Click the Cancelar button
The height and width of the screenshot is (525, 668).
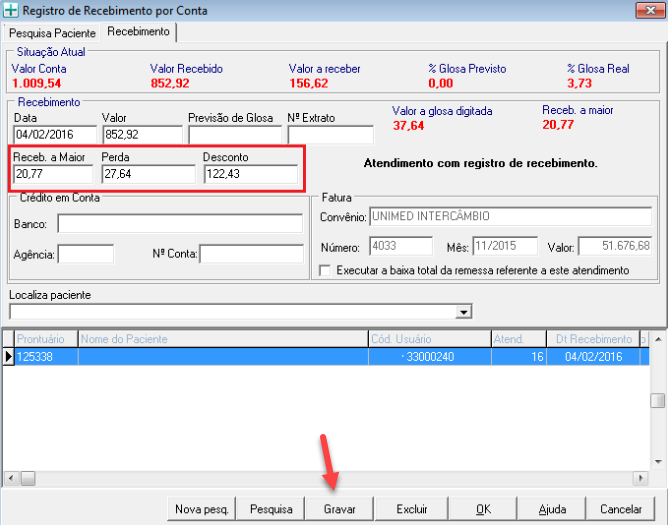pos(621,509)
